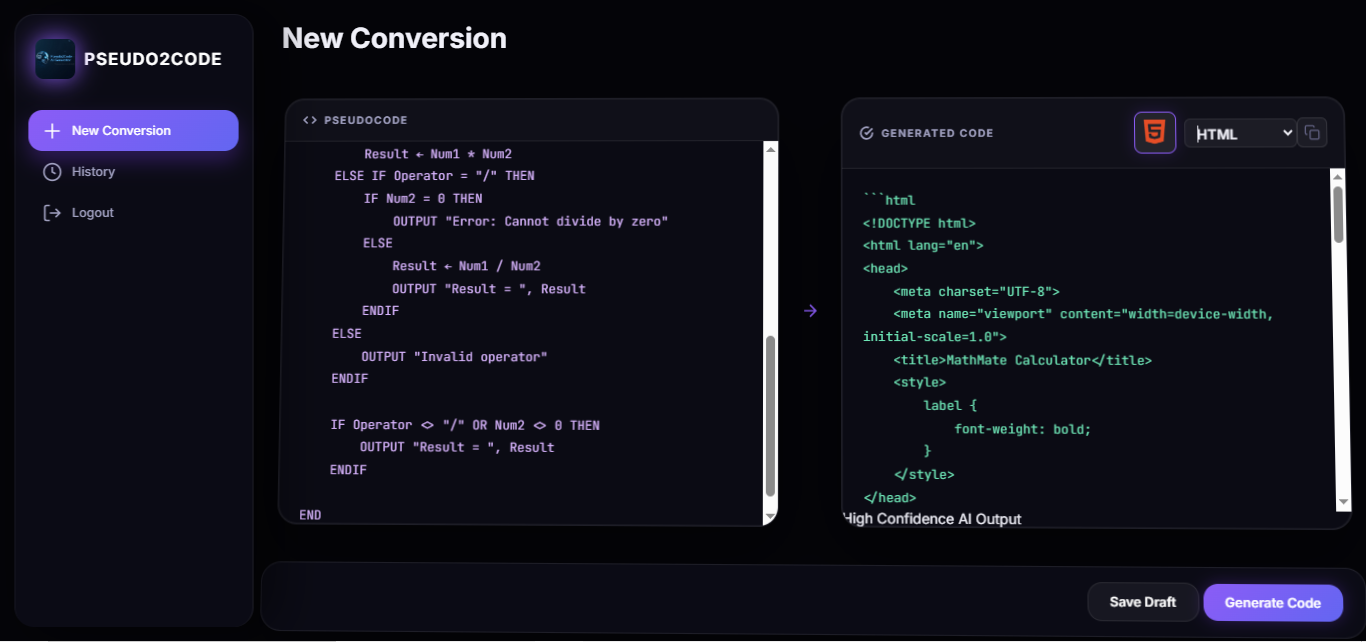This screenshot has height=642, width=1366.
Task: Click the <html lang="en"> line
Action: [x=923, y=245]
